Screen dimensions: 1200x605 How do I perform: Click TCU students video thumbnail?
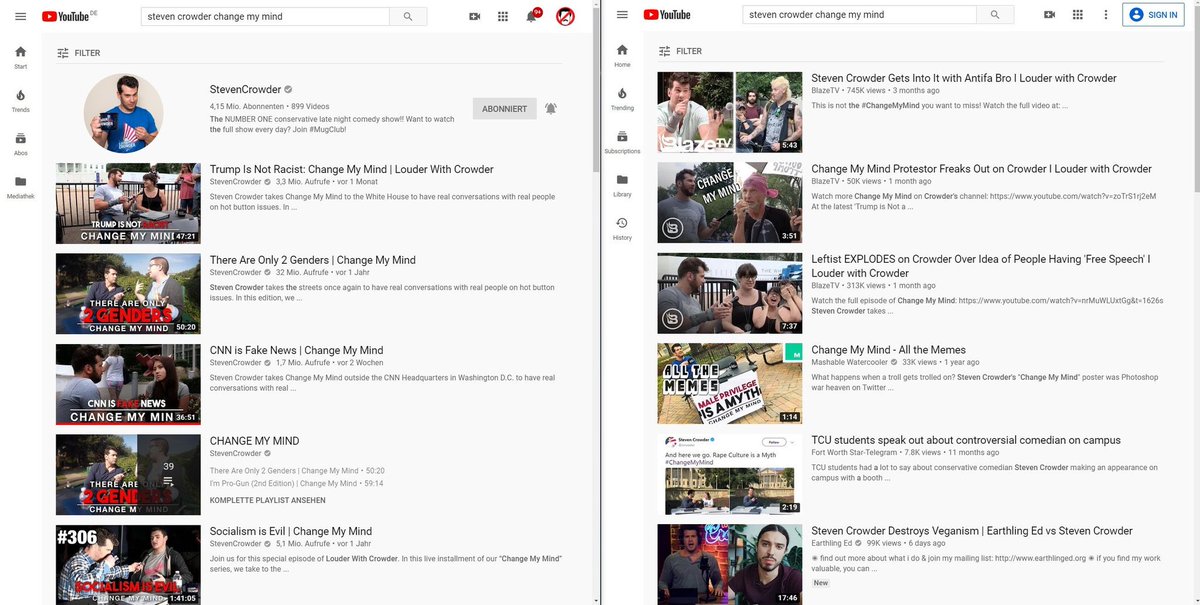tap(730, 474)
